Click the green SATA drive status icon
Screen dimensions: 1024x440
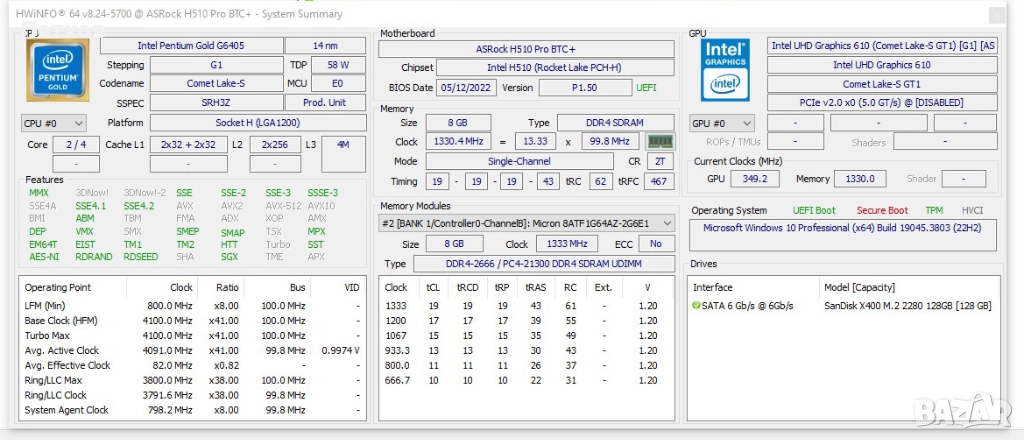pyautogui.click(x=696, y=305)
